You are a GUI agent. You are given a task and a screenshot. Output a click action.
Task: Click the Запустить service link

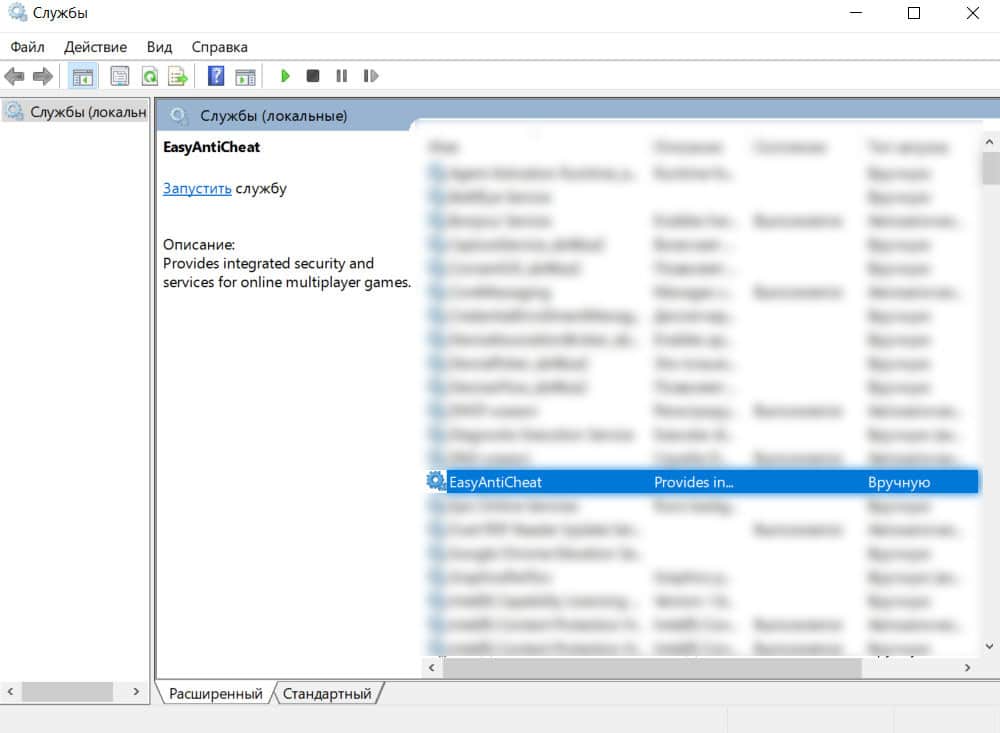(x=197, y=188)
